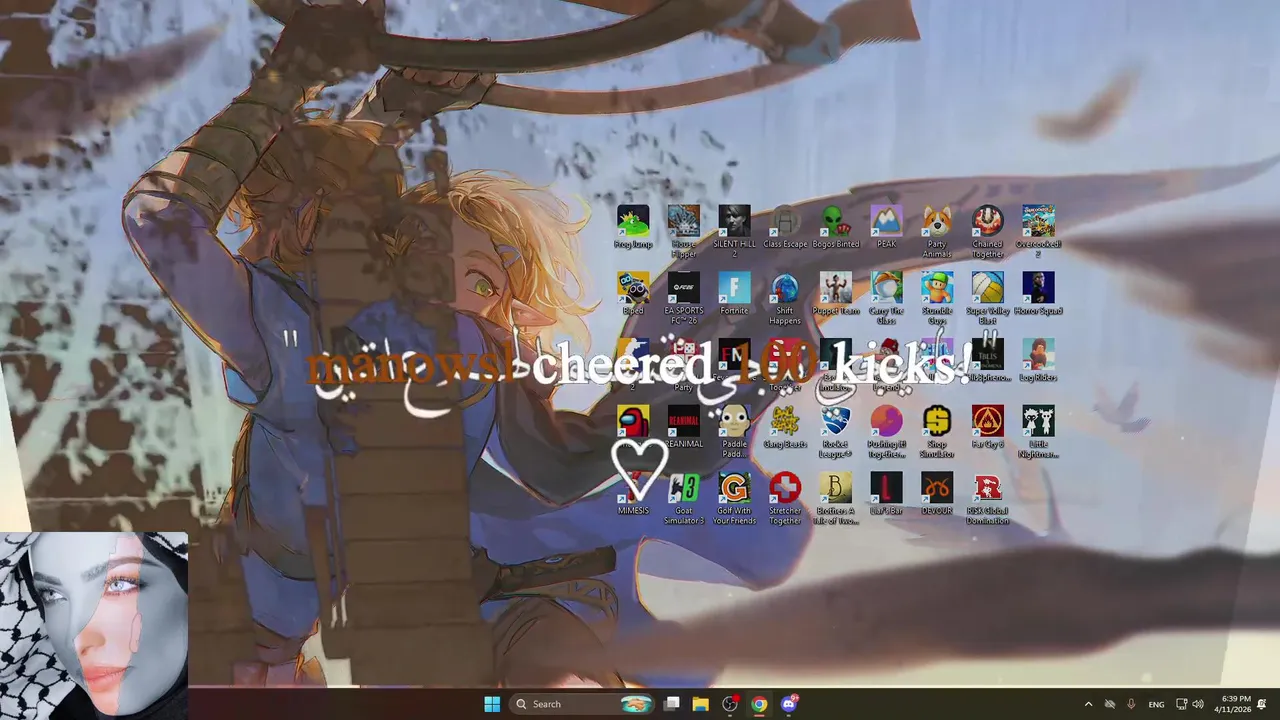Click the webcam overlay thumbnail
The width and height of the screenshot is (1280, 720).
point(94,625)
